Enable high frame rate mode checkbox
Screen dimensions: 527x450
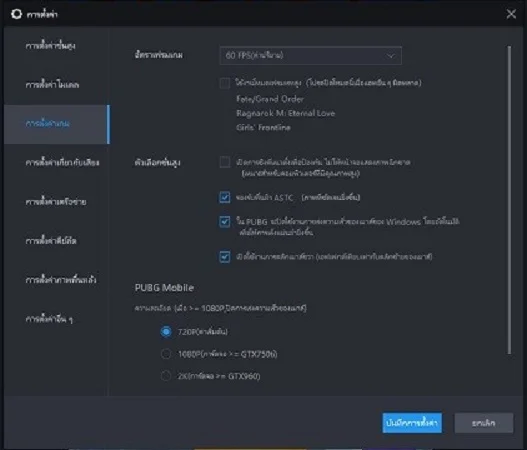[225, 83]
